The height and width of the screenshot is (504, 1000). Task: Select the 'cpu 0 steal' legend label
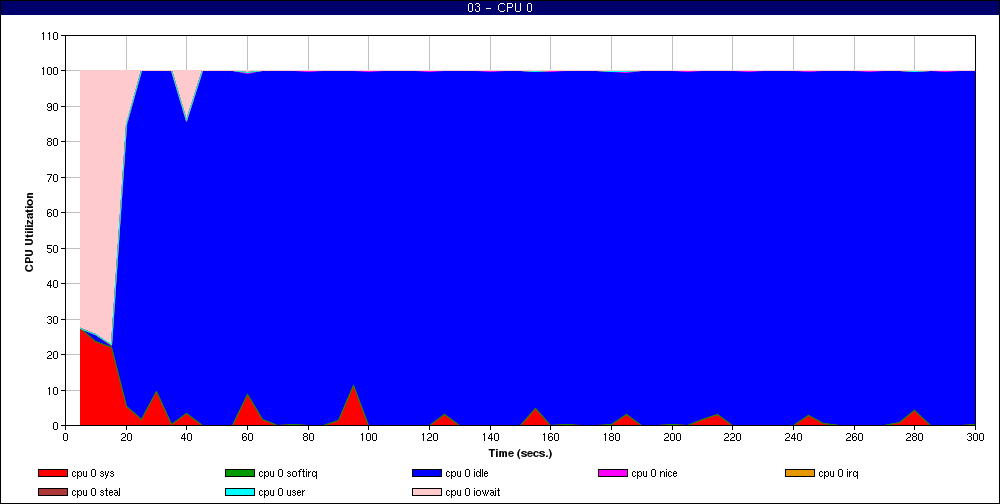[96, 492]
